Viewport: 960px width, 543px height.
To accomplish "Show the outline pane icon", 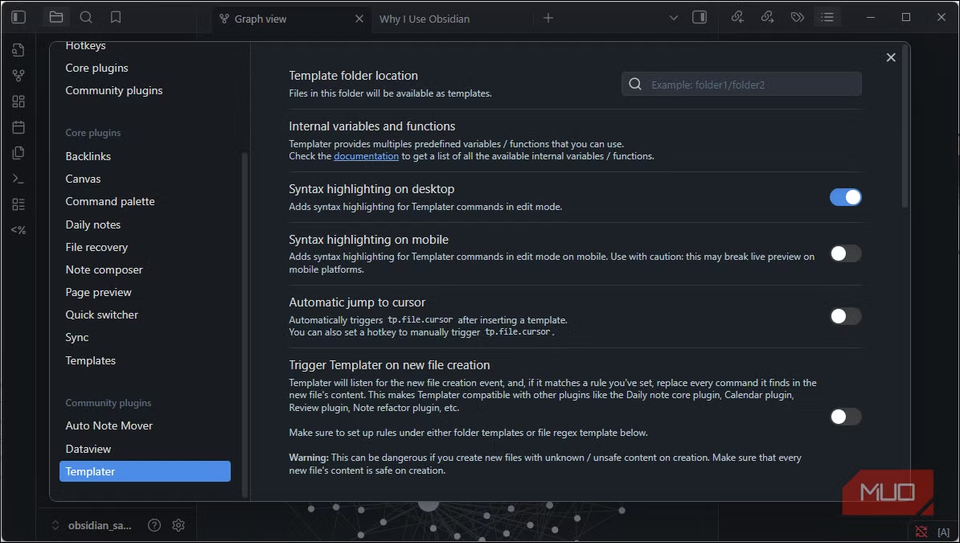I will pyautogui.click(x=827, y=17).
